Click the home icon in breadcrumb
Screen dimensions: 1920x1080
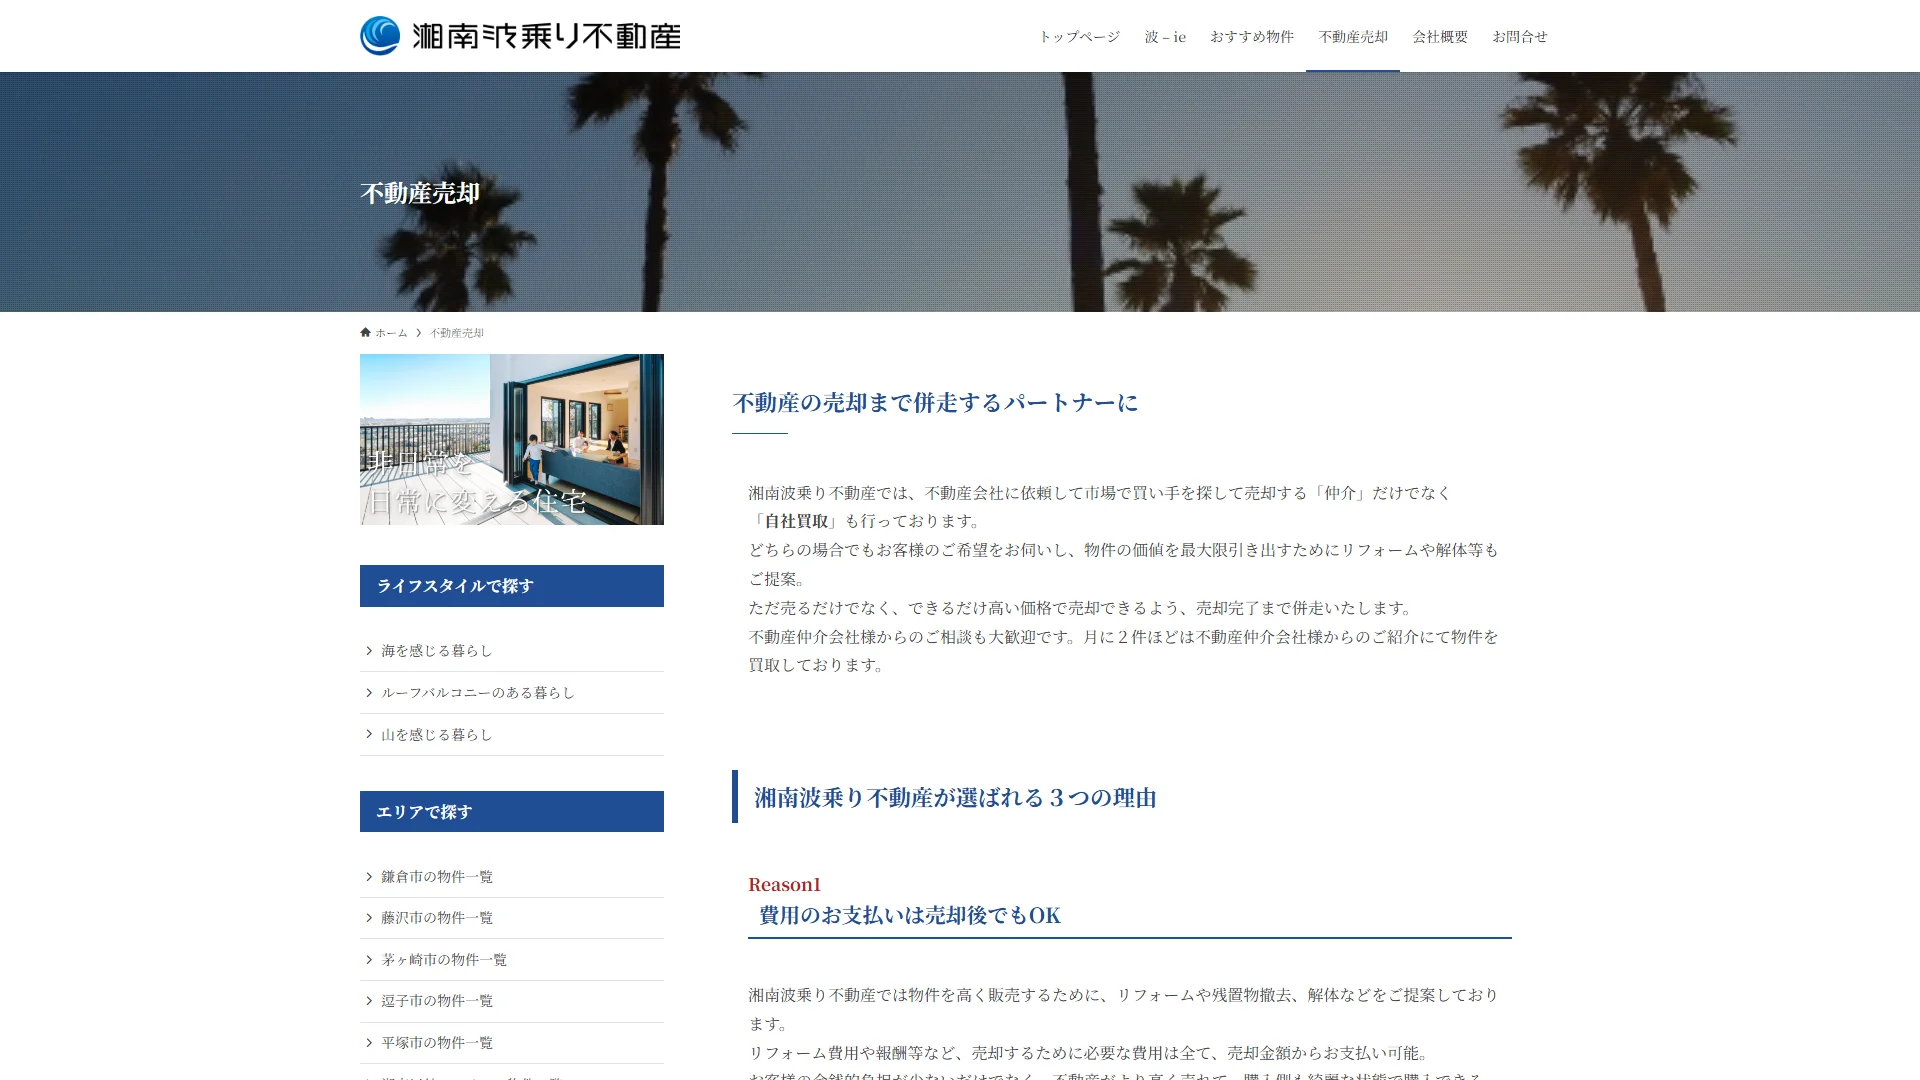click(365, 333)
